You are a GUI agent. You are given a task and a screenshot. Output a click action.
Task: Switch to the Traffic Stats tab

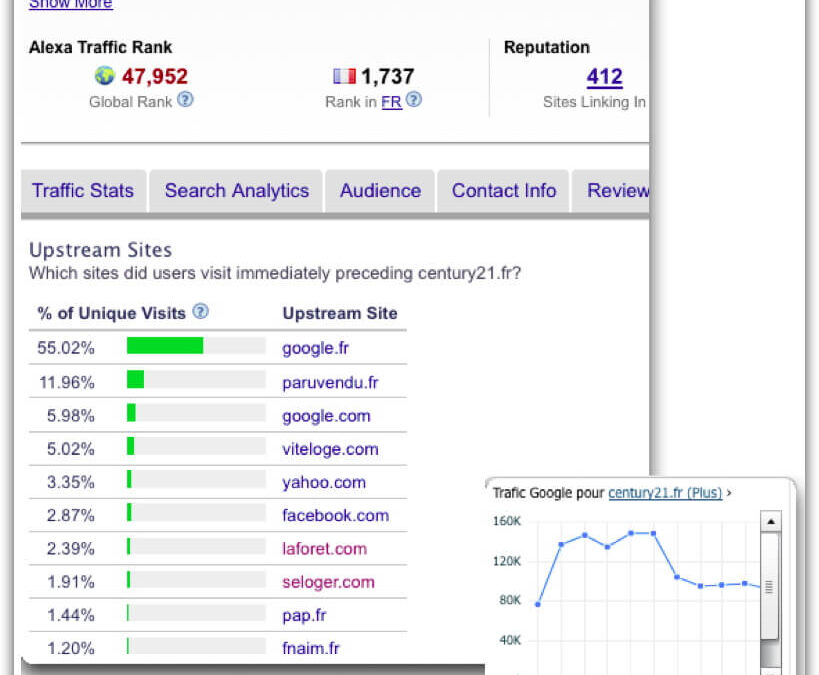tap(83, 191)
